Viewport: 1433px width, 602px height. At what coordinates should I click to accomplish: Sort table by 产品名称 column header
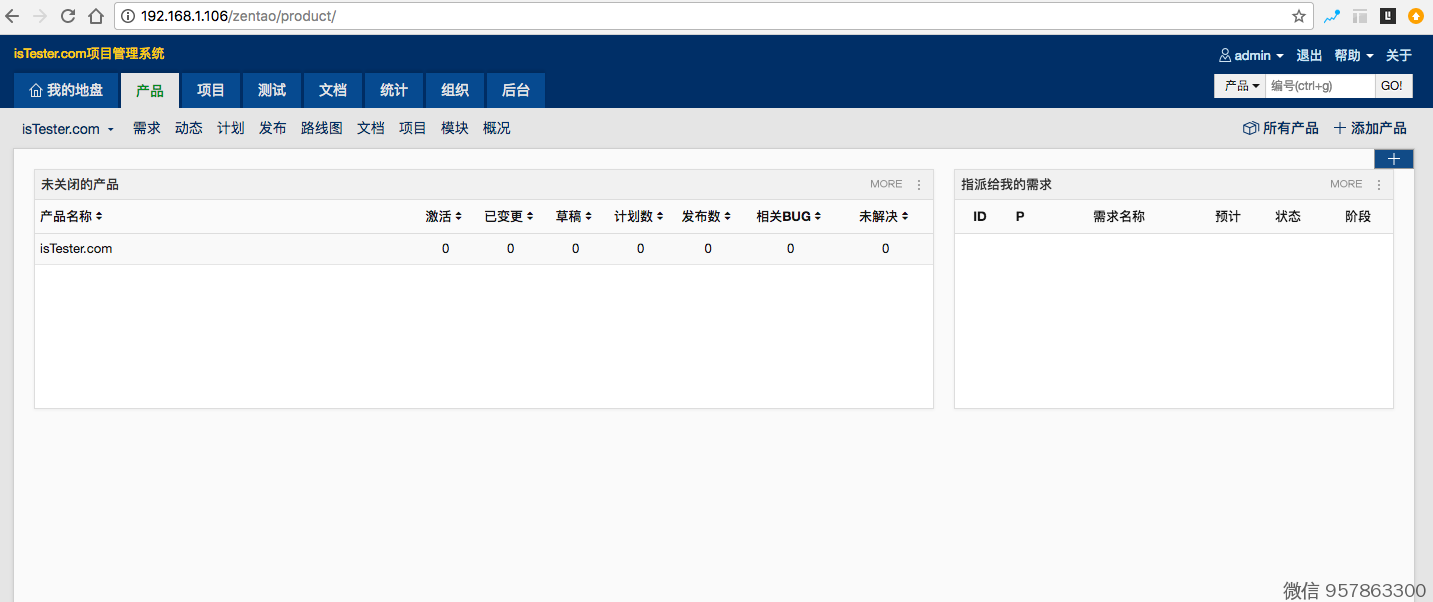tap(71, 217)
